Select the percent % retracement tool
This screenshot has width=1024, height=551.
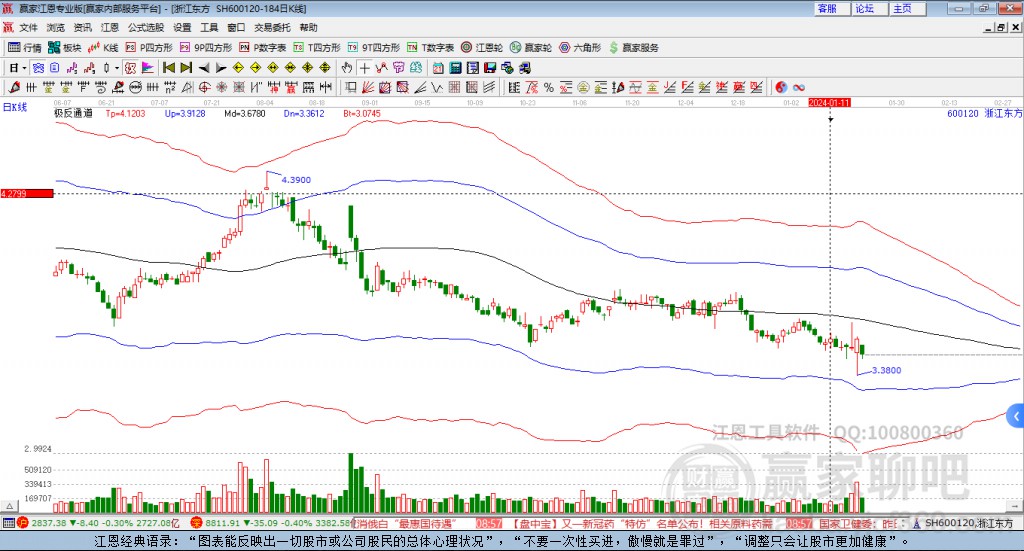pyautogui.click(x=549, y=87)
